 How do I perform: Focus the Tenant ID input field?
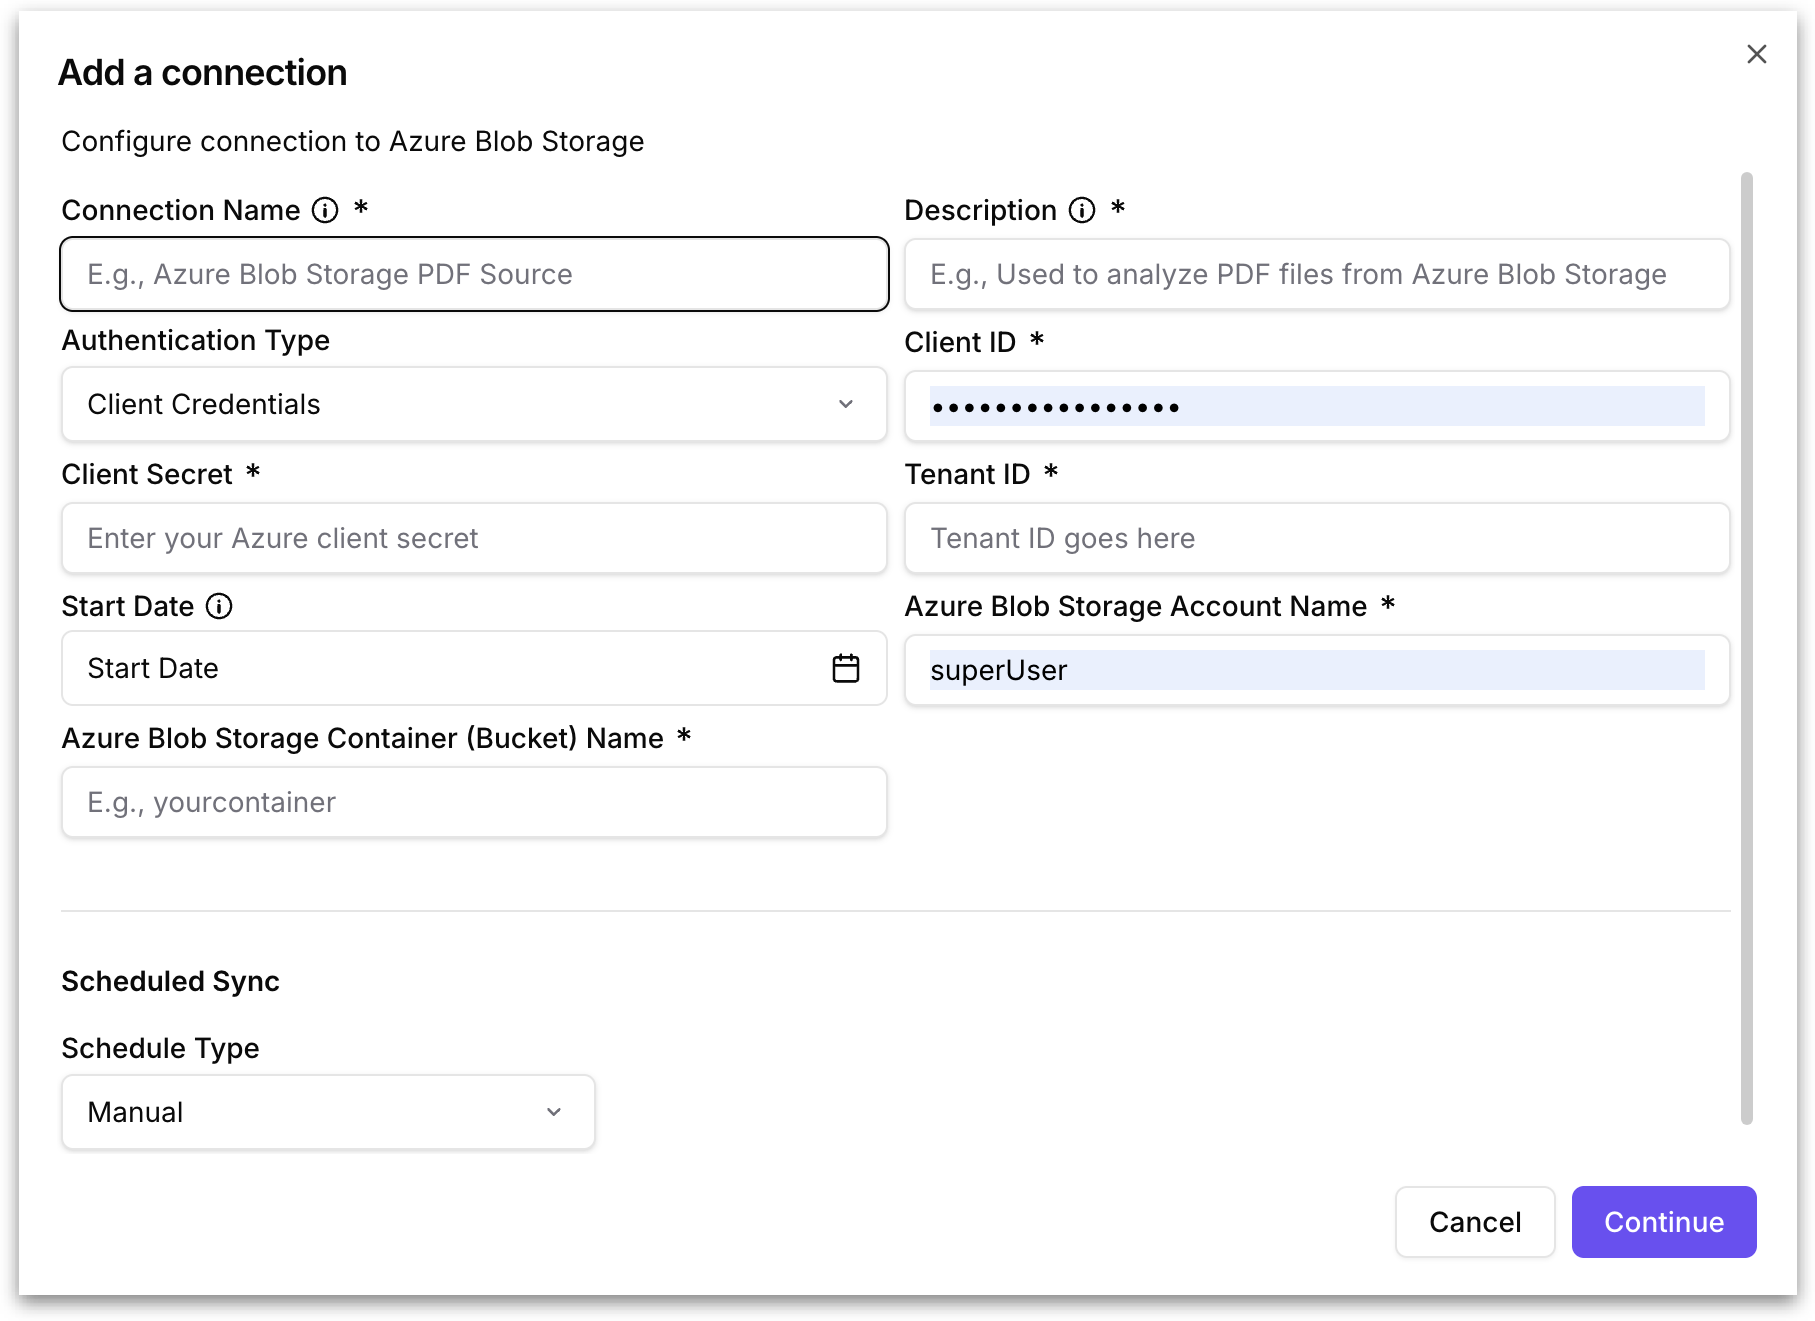click(1316, 538)
